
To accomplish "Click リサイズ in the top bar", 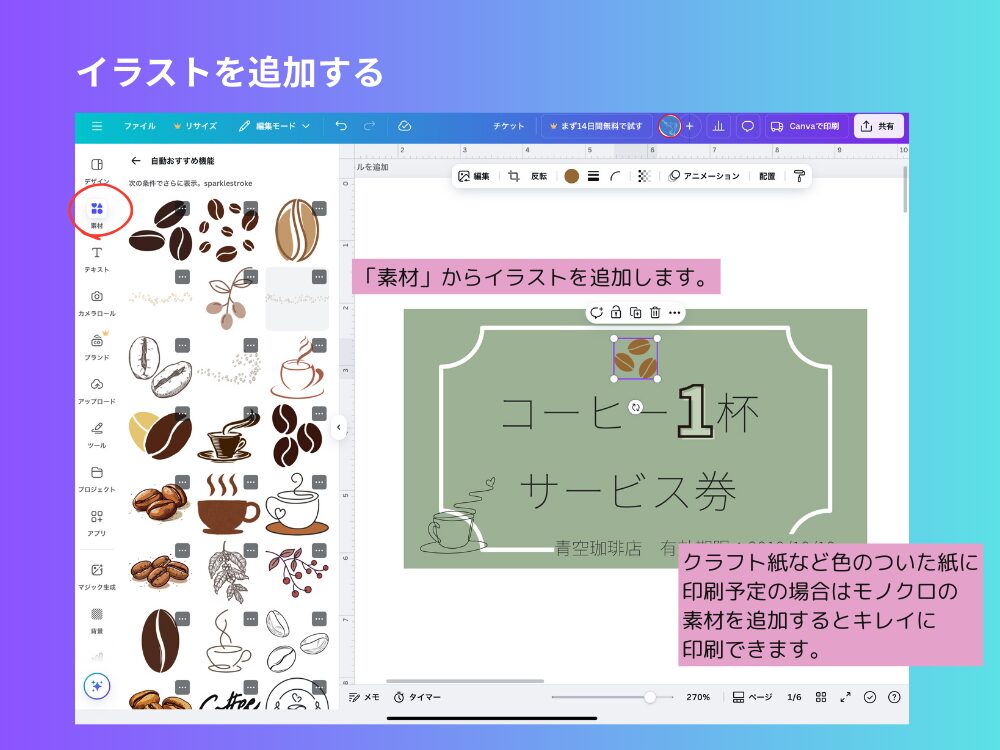I will [x=198, y=126].
